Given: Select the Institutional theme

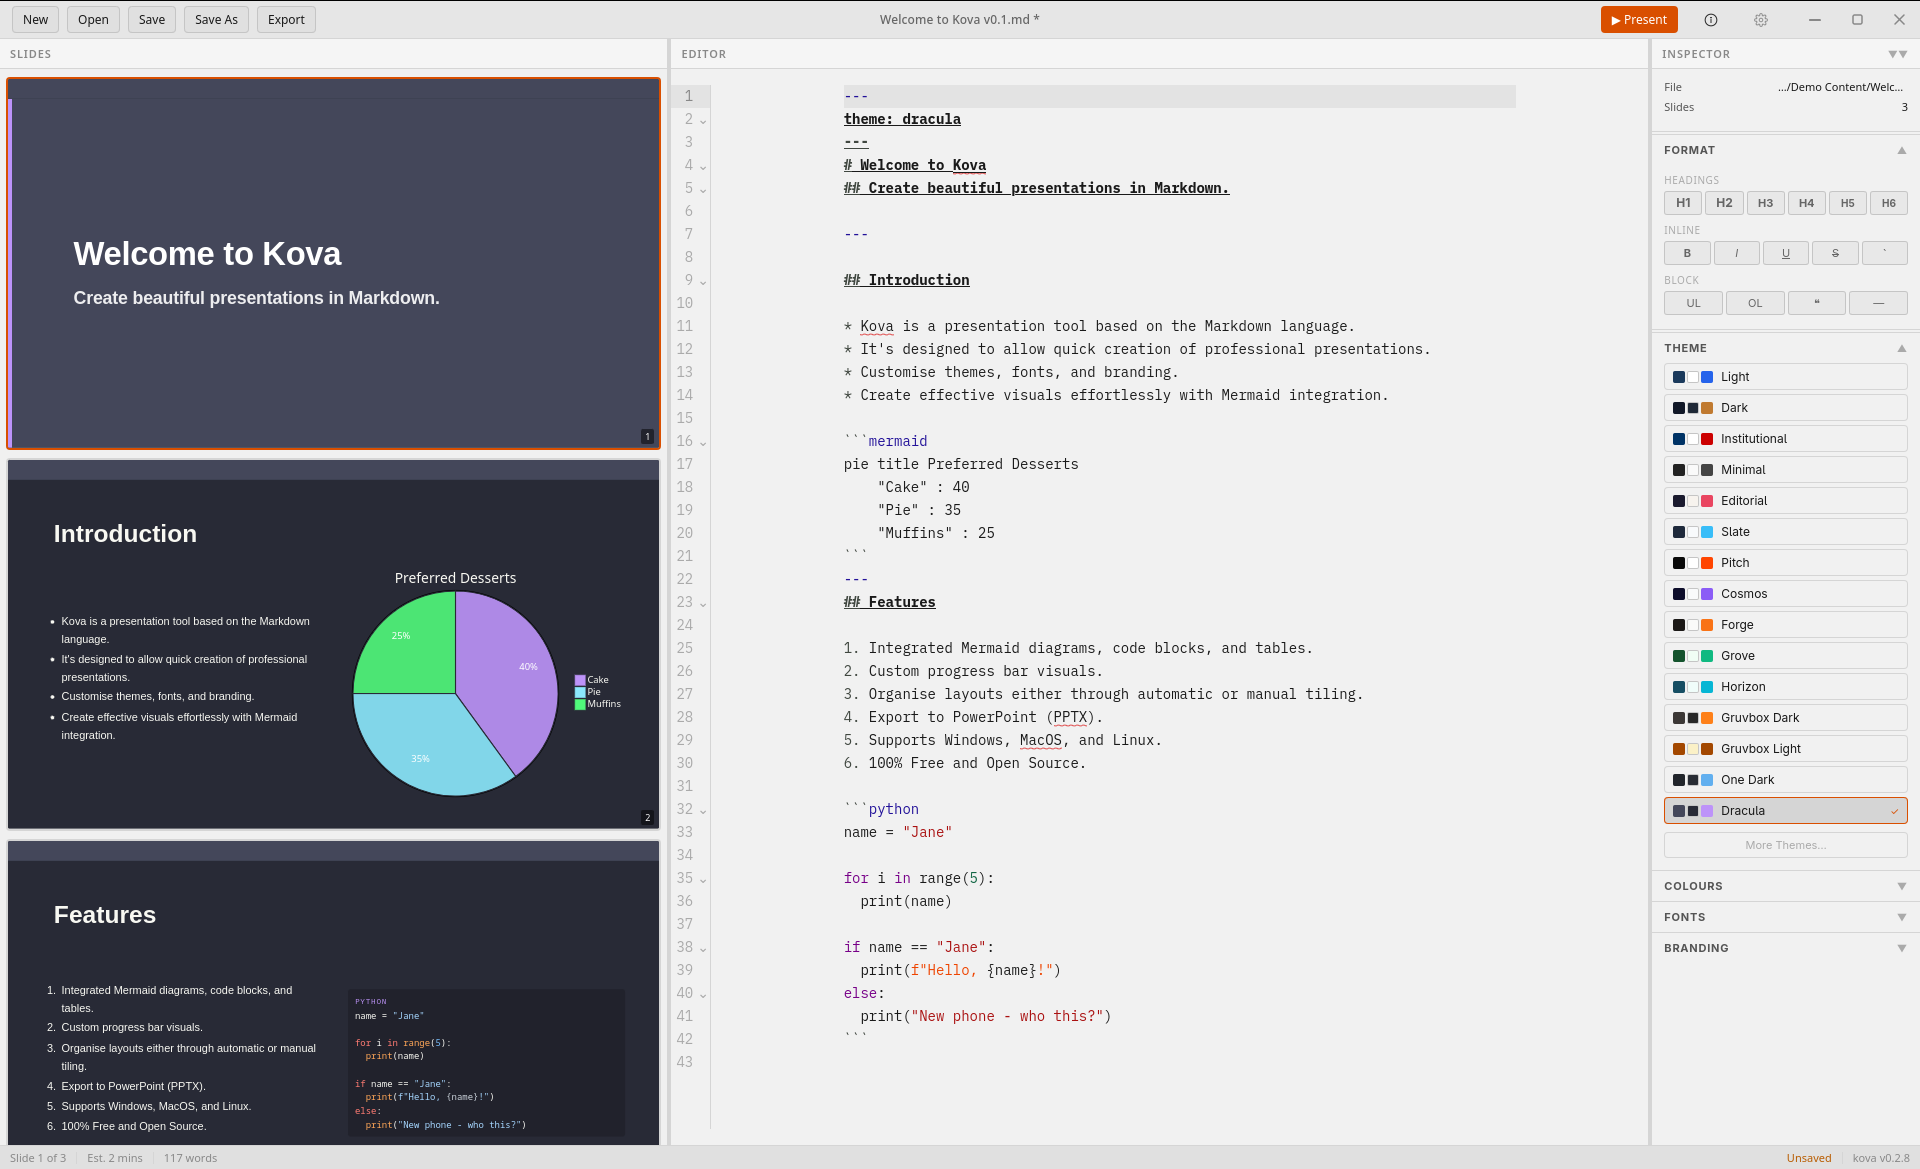Looking at the screenshot, I should click(x=1785, y=439).
